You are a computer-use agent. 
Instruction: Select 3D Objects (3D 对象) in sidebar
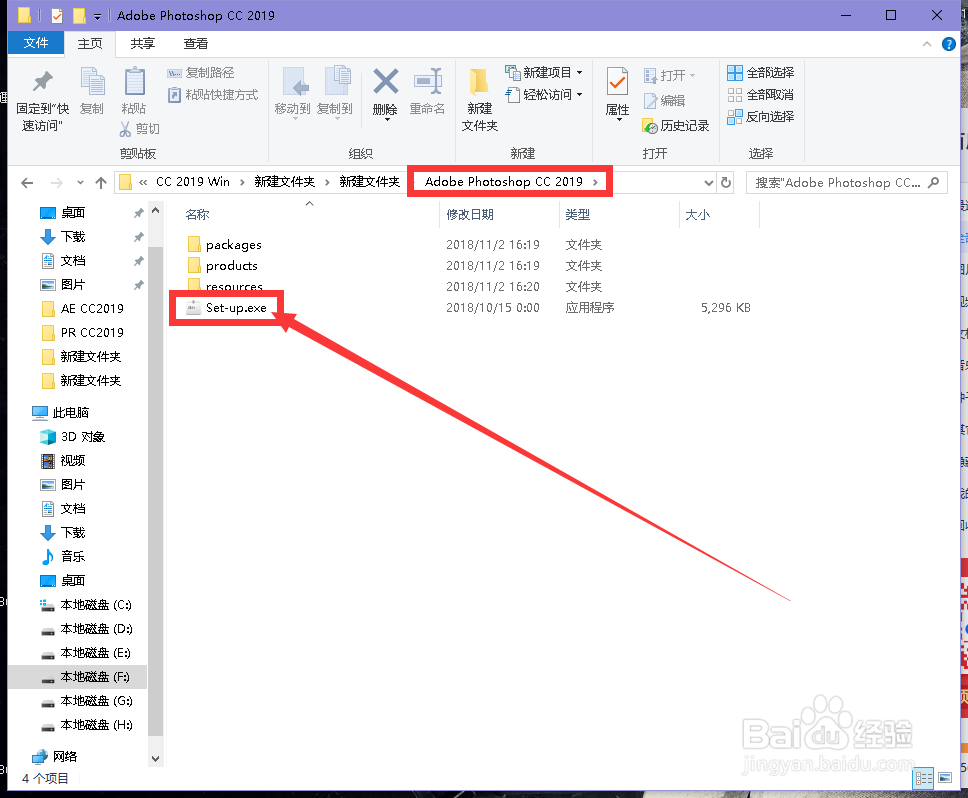(x=73, y=437)
